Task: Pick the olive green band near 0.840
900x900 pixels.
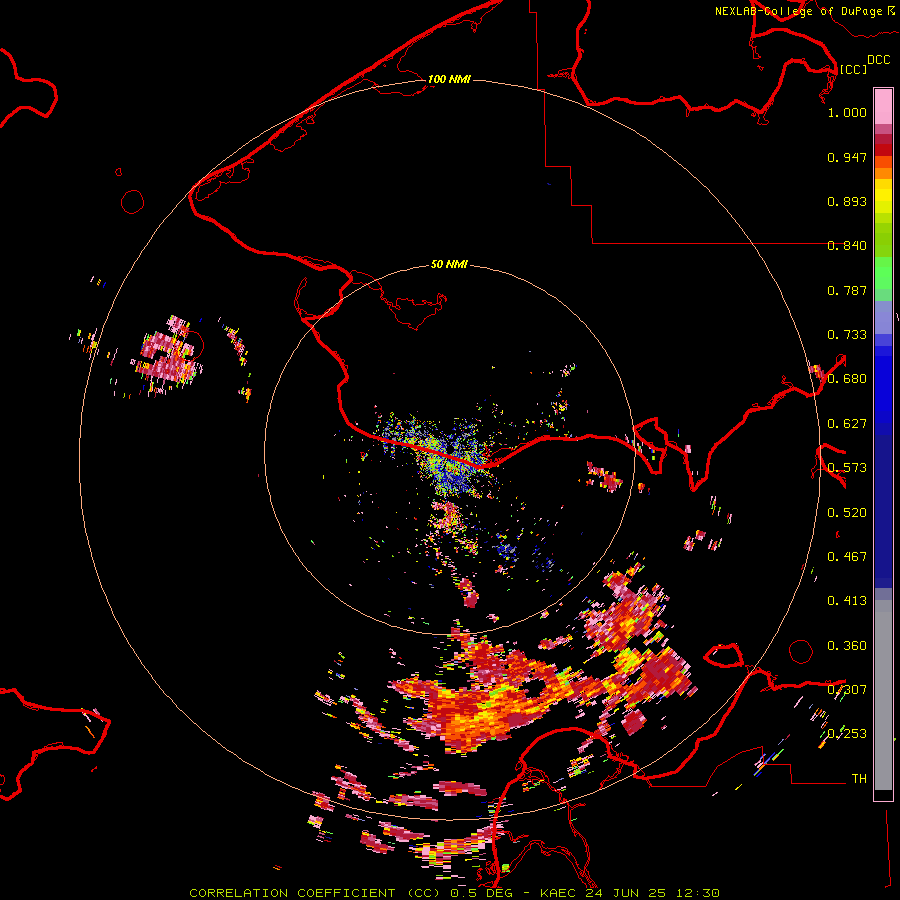Action: pyautogui.click(x=883, y=240)
